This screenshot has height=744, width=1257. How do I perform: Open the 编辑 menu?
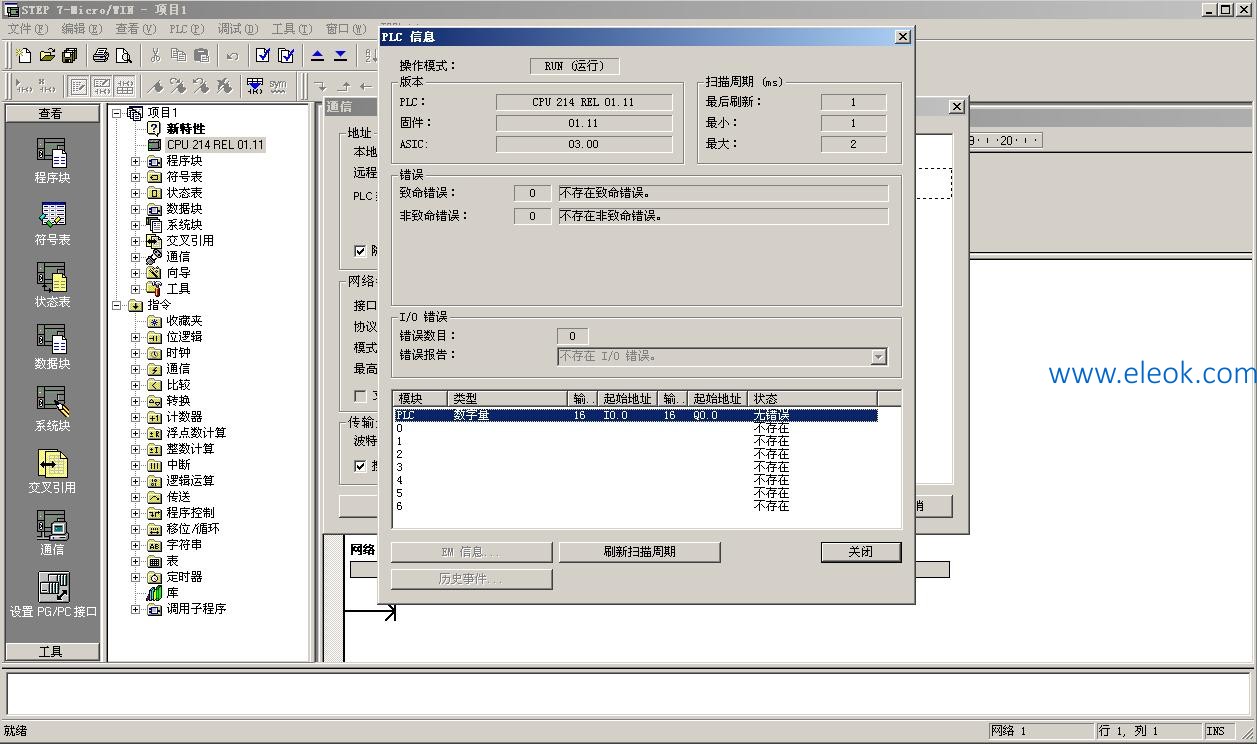tap(81, 29)
